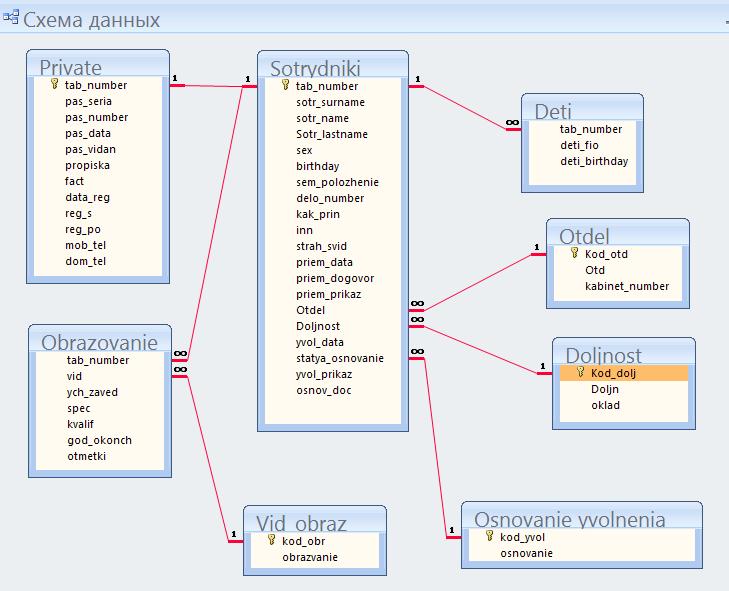The width and height of the screenshot is (729, 591).
Task: Click the key icon next to kod_yvol
Action: (490, 536)
